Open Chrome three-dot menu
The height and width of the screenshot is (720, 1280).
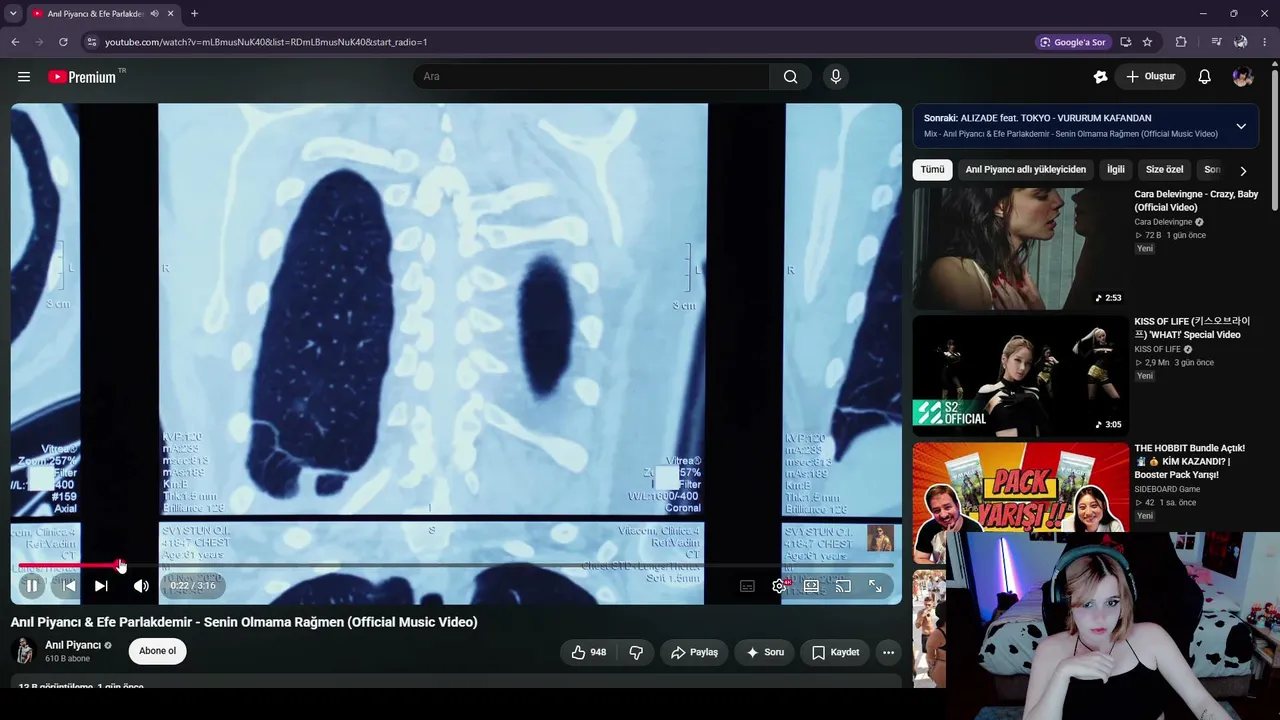point(1266,42)
